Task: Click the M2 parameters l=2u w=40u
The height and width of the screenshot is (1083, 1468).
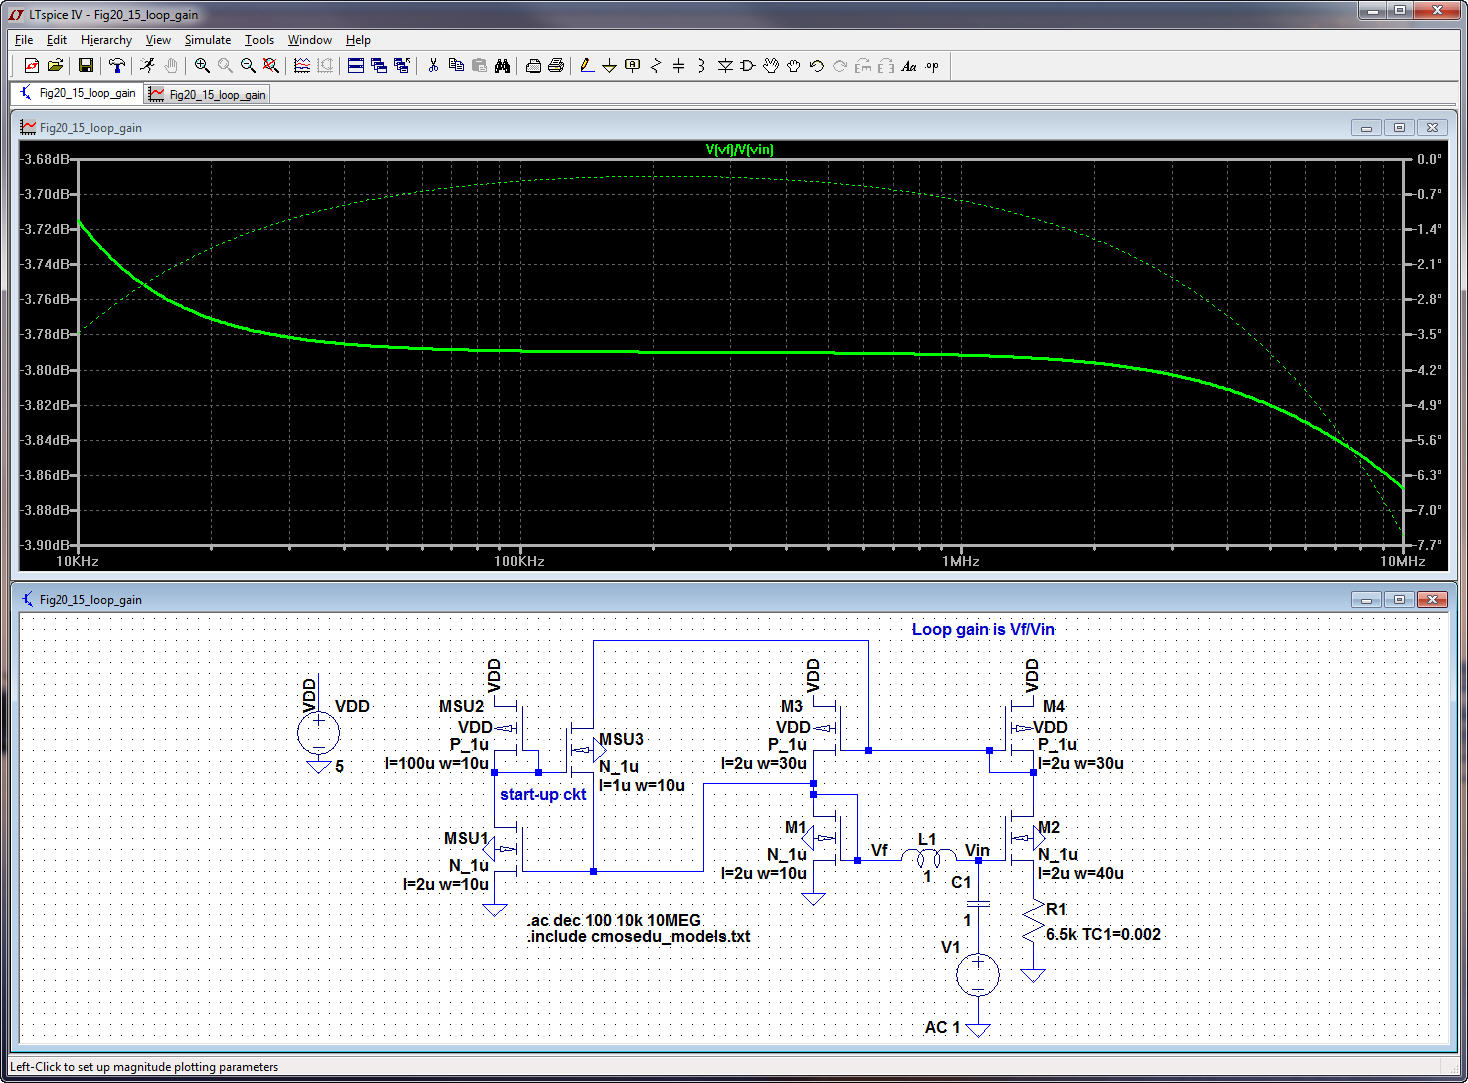Action: point(1081,873)
